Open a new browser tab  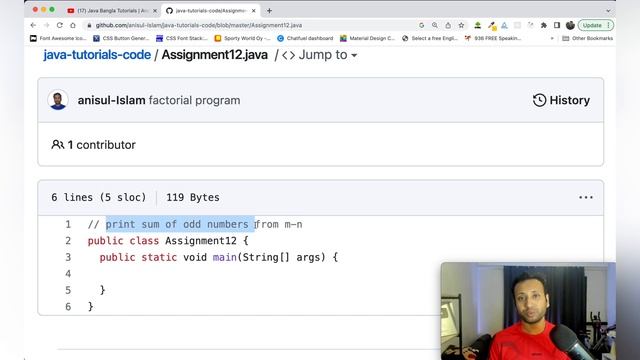269,11
